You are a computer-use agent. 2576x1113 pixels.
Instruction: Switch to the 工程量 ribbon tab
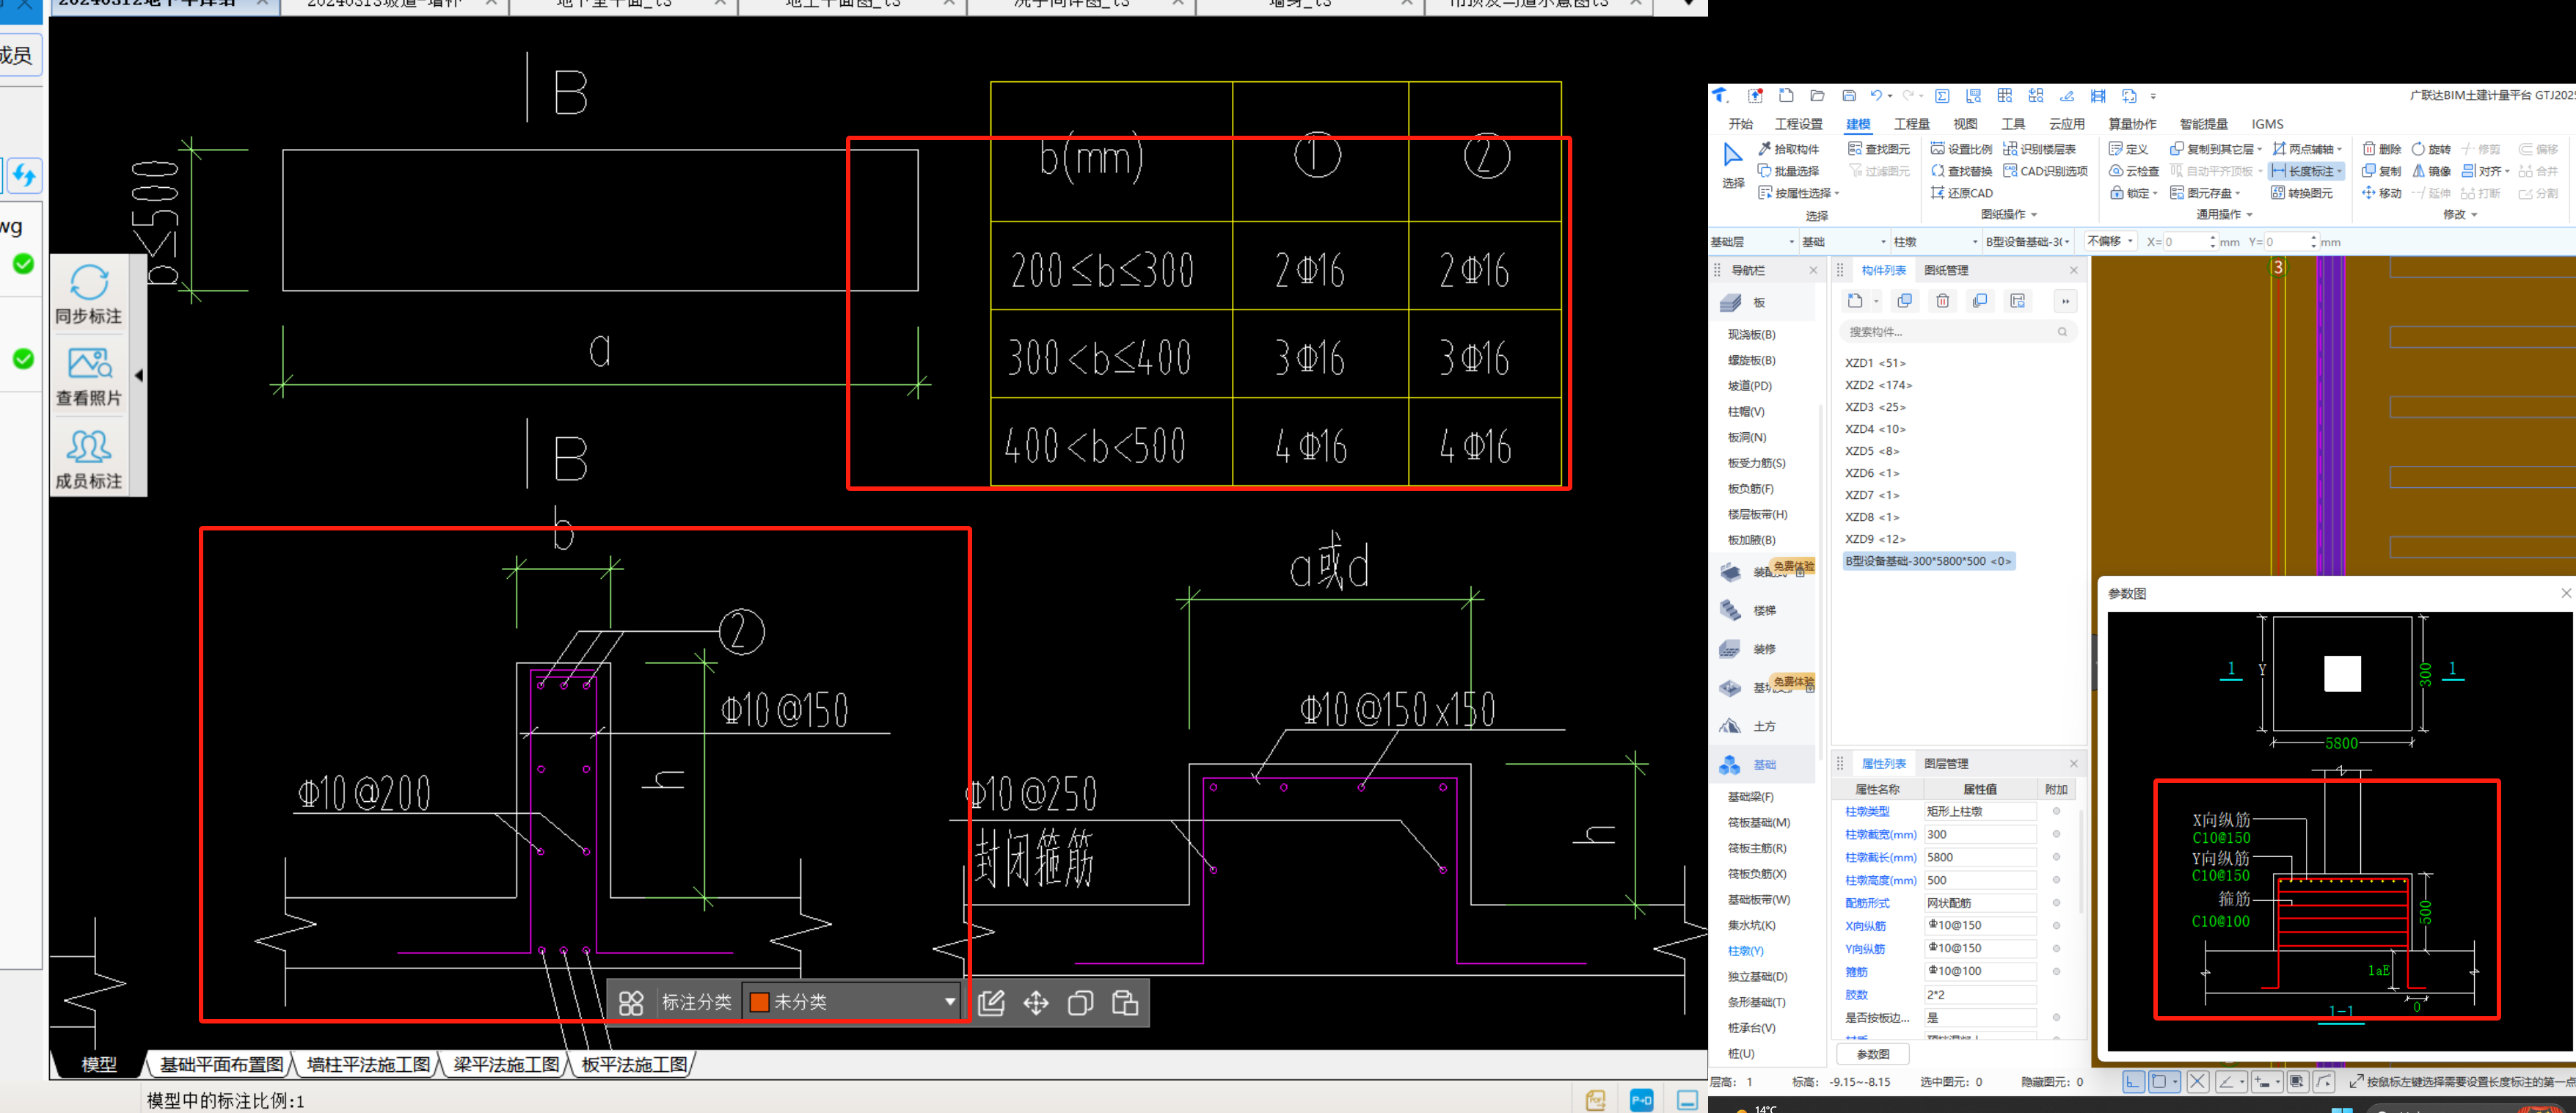pyautogui.click(x=1911, y=124)
